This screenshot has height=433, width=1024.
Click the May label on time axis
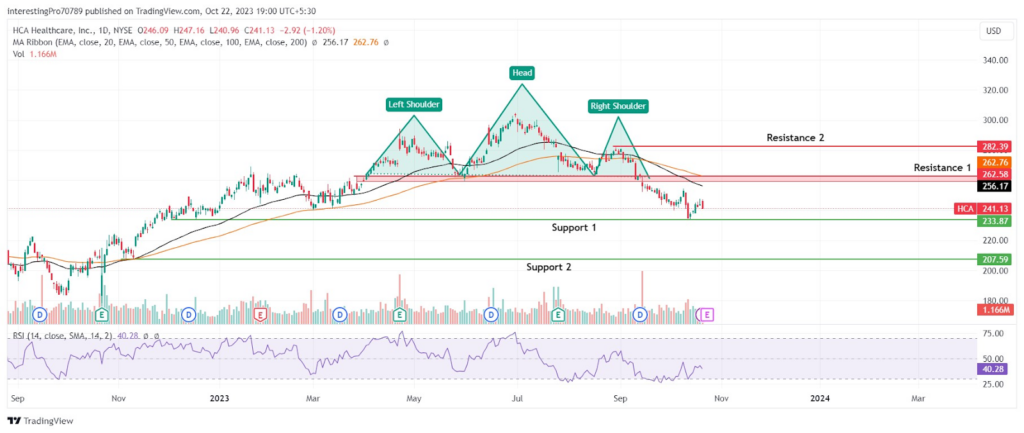point(413,396)
